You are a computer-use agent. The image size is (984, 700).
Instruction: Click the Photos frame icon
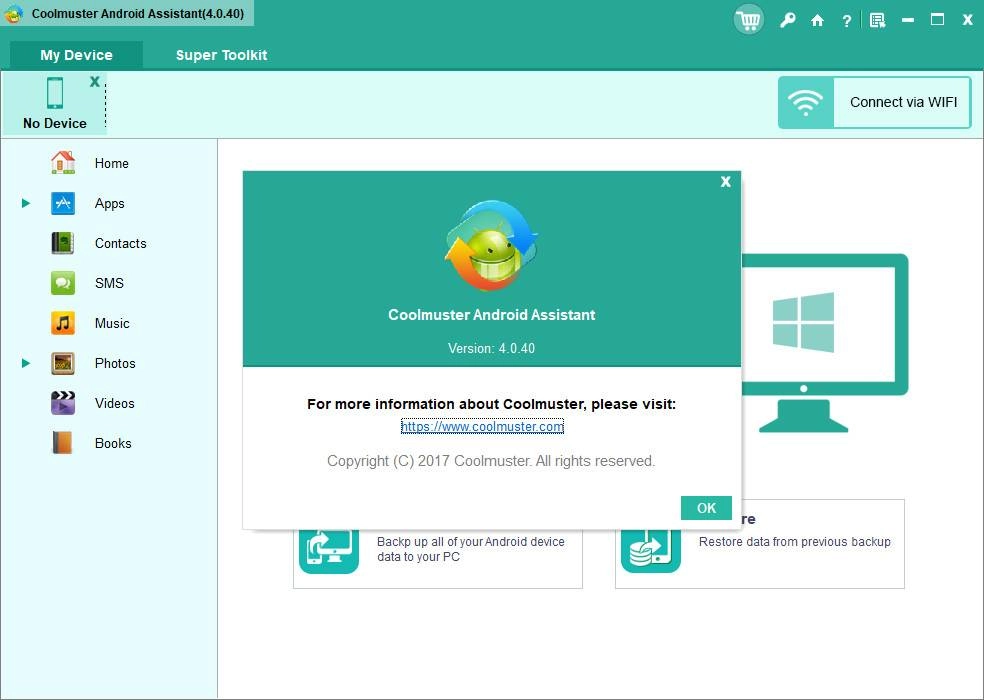click(63, 363)
